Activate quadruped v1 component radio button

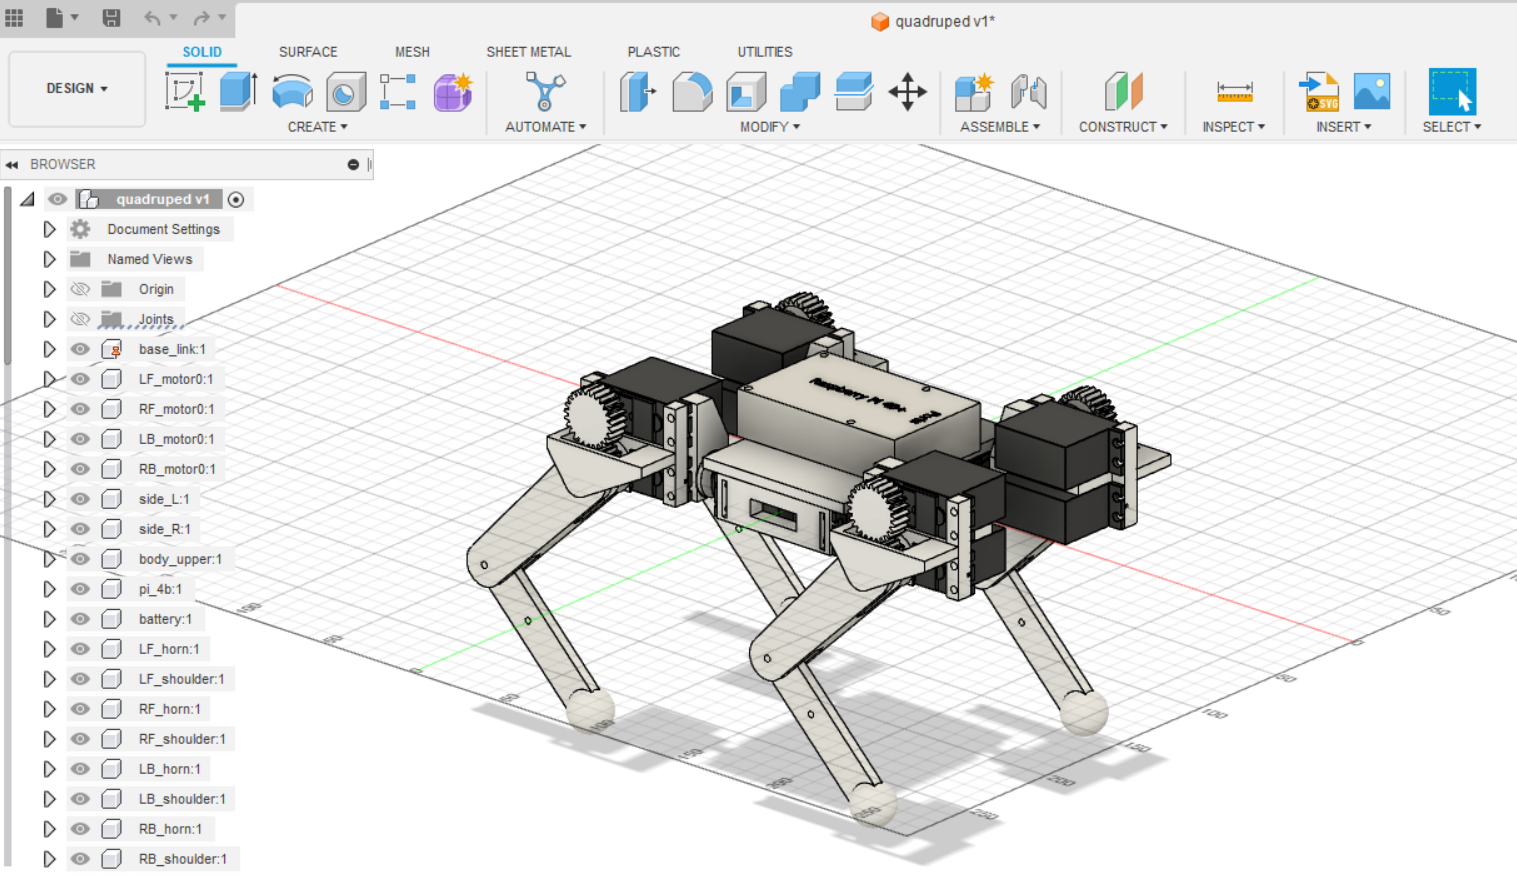(x=236, y=199)
